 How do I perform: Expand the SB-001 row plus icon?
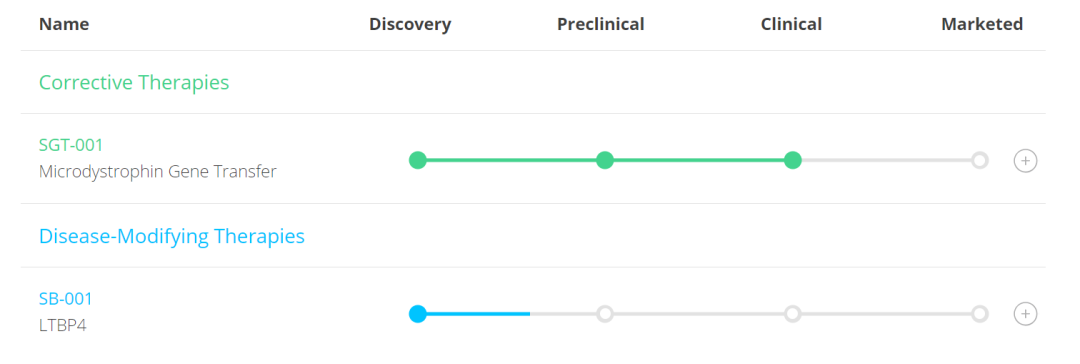(x=1025, y=314)
